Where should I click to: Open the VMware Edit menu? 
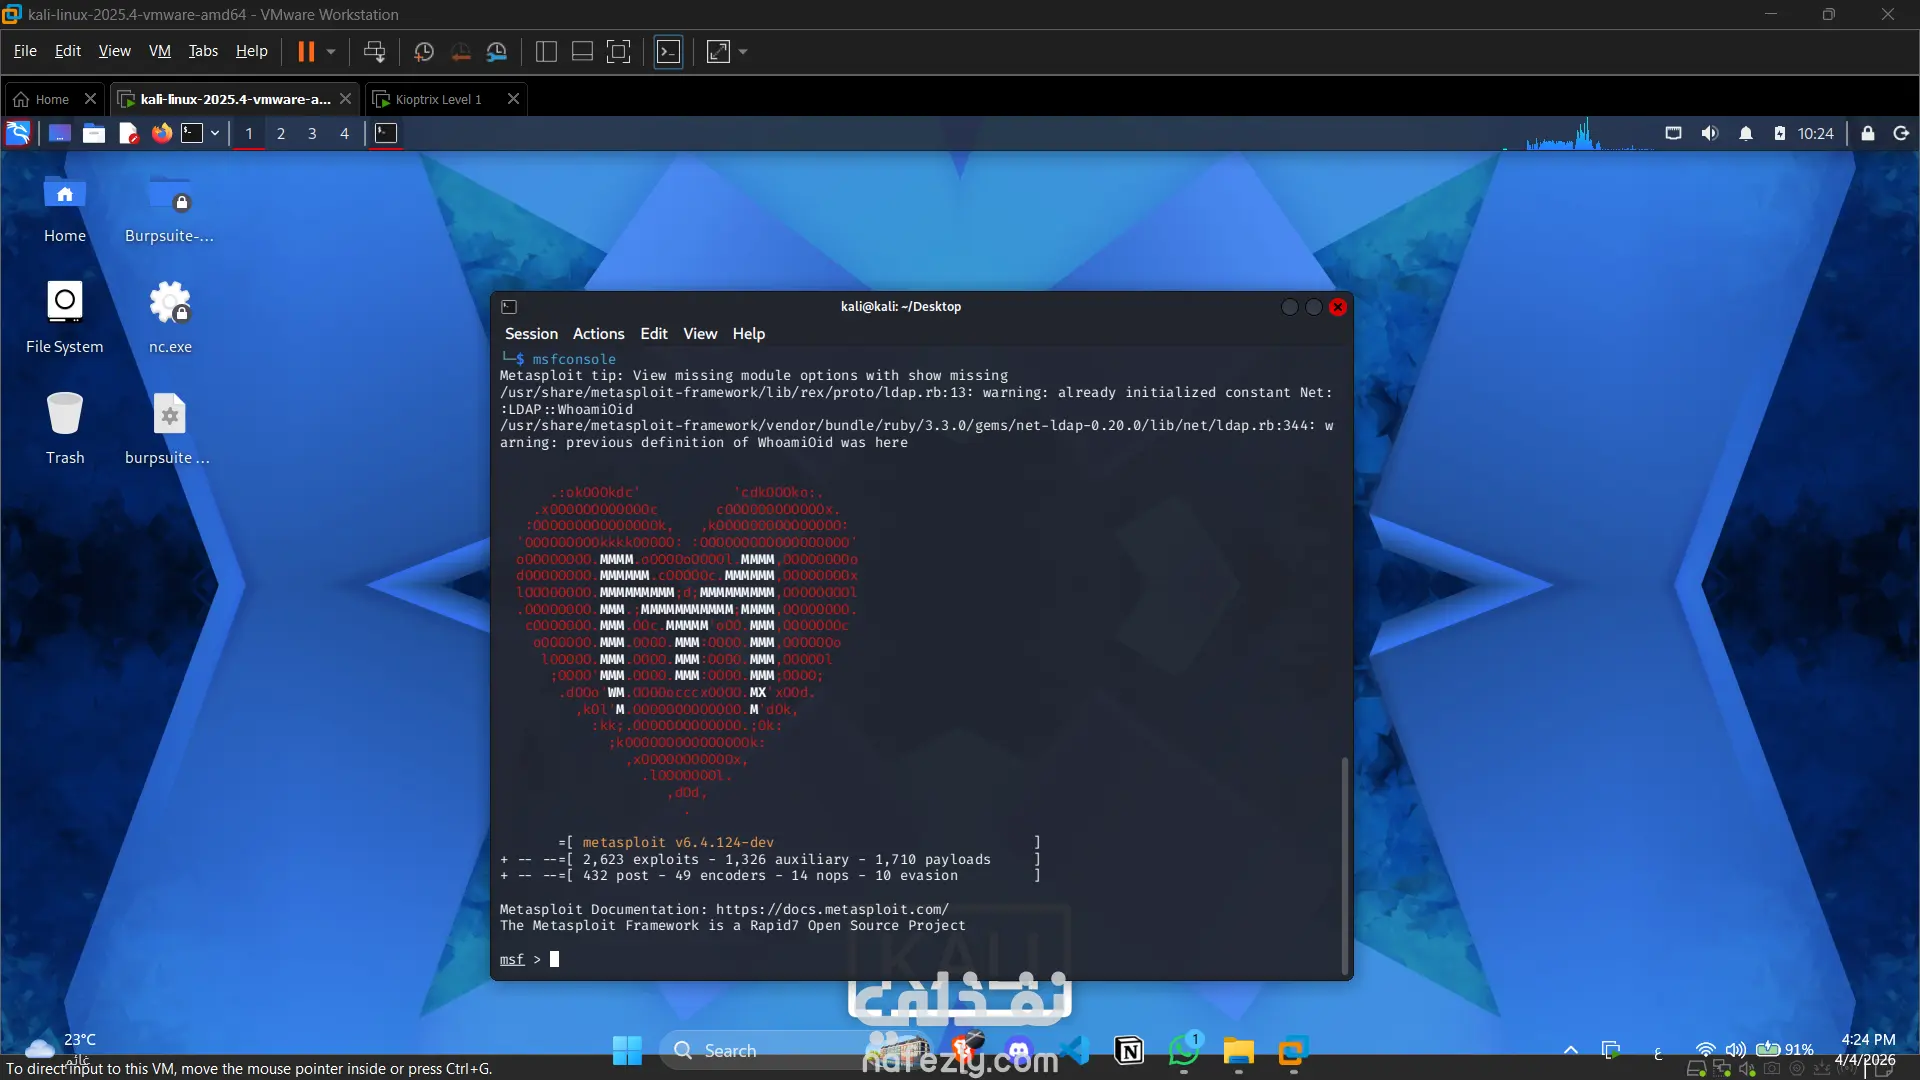(68, 51)
